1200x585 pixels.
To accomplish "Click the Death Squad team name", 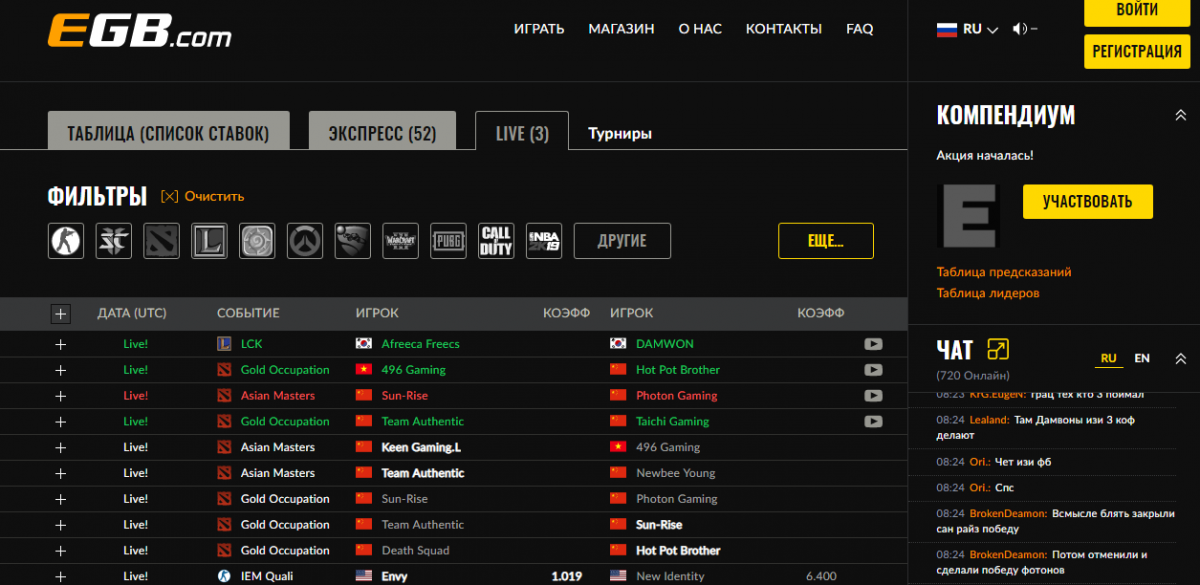I will pos(416,551).
